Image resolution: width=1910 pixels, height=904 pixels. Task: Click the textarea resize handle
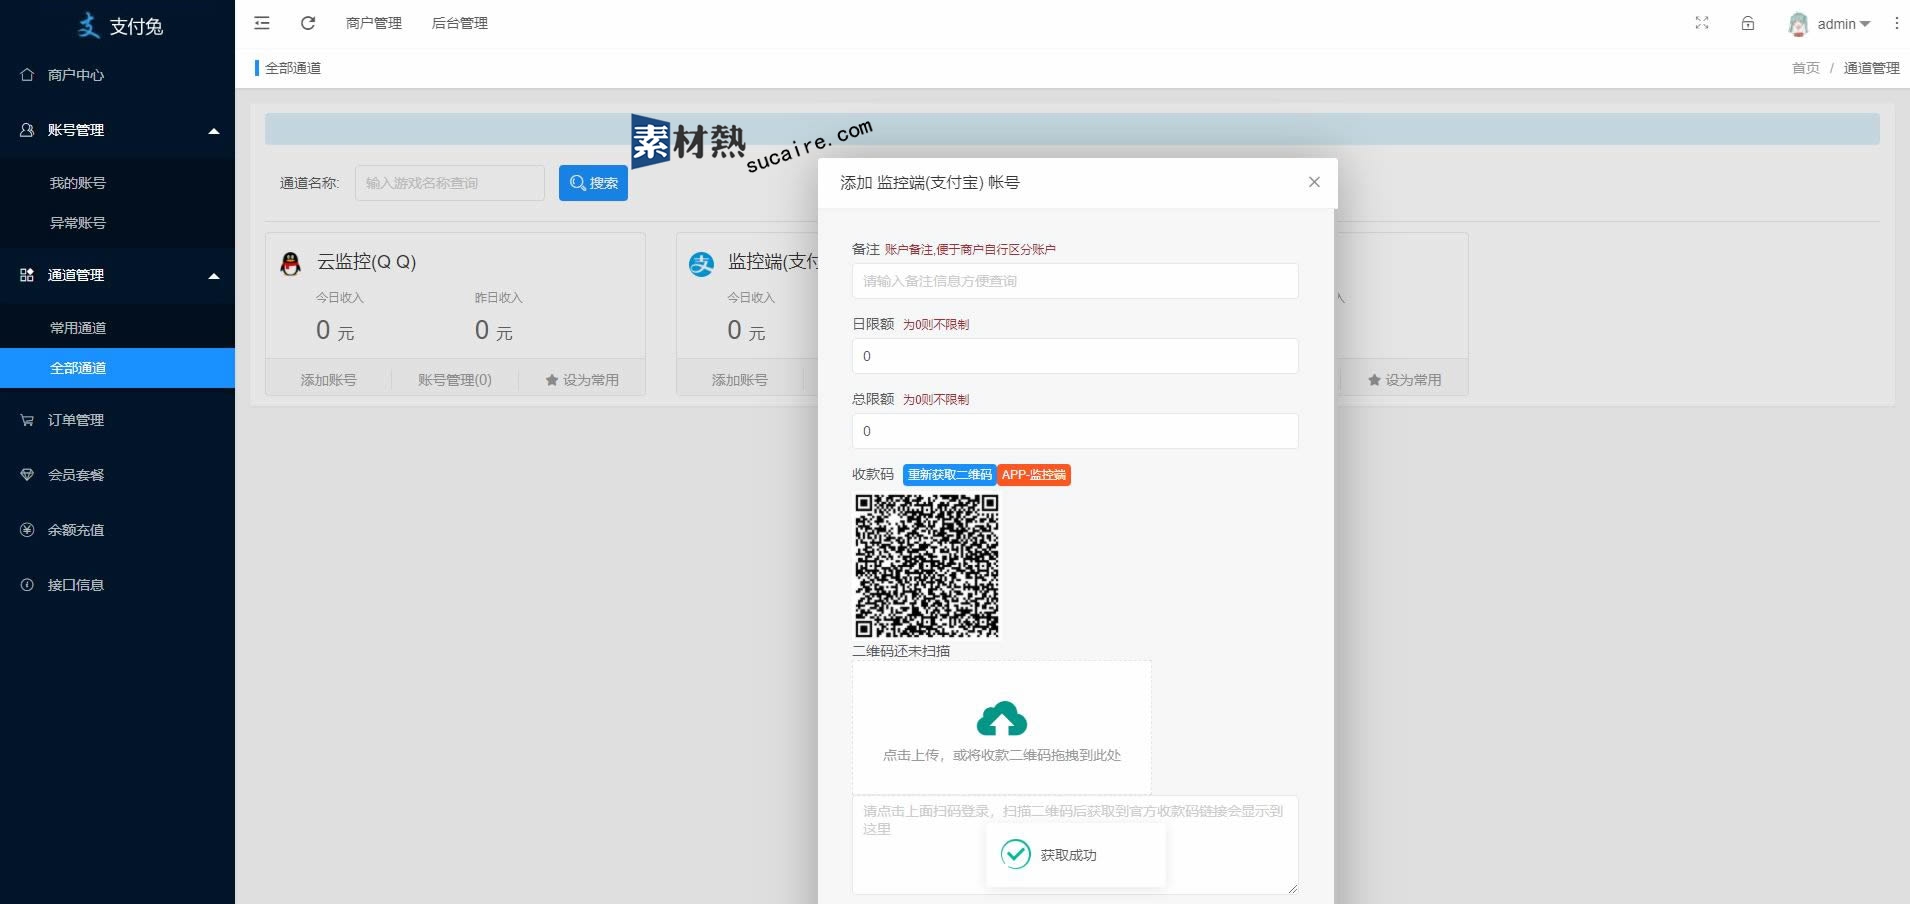(x=1292, y=888)
